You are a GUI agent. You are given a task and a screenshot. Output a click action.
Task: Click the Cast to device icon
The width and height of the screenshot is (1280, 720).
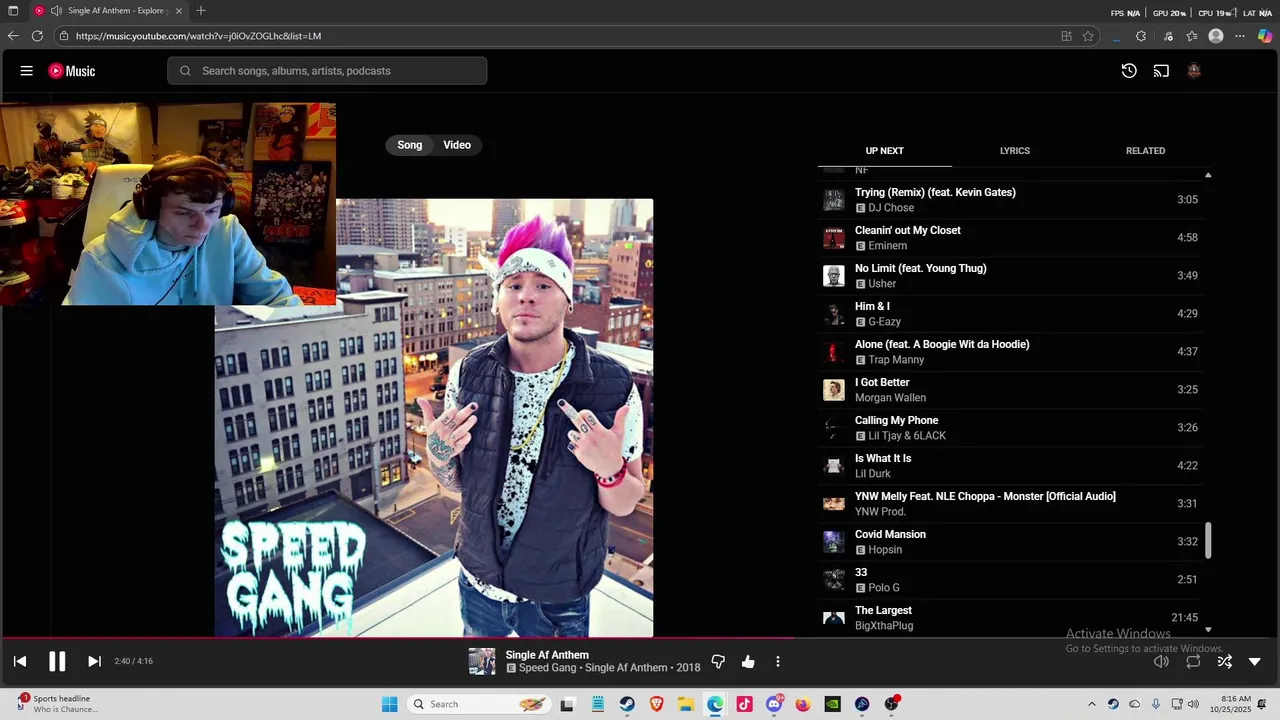click(x=1161, y=71)
